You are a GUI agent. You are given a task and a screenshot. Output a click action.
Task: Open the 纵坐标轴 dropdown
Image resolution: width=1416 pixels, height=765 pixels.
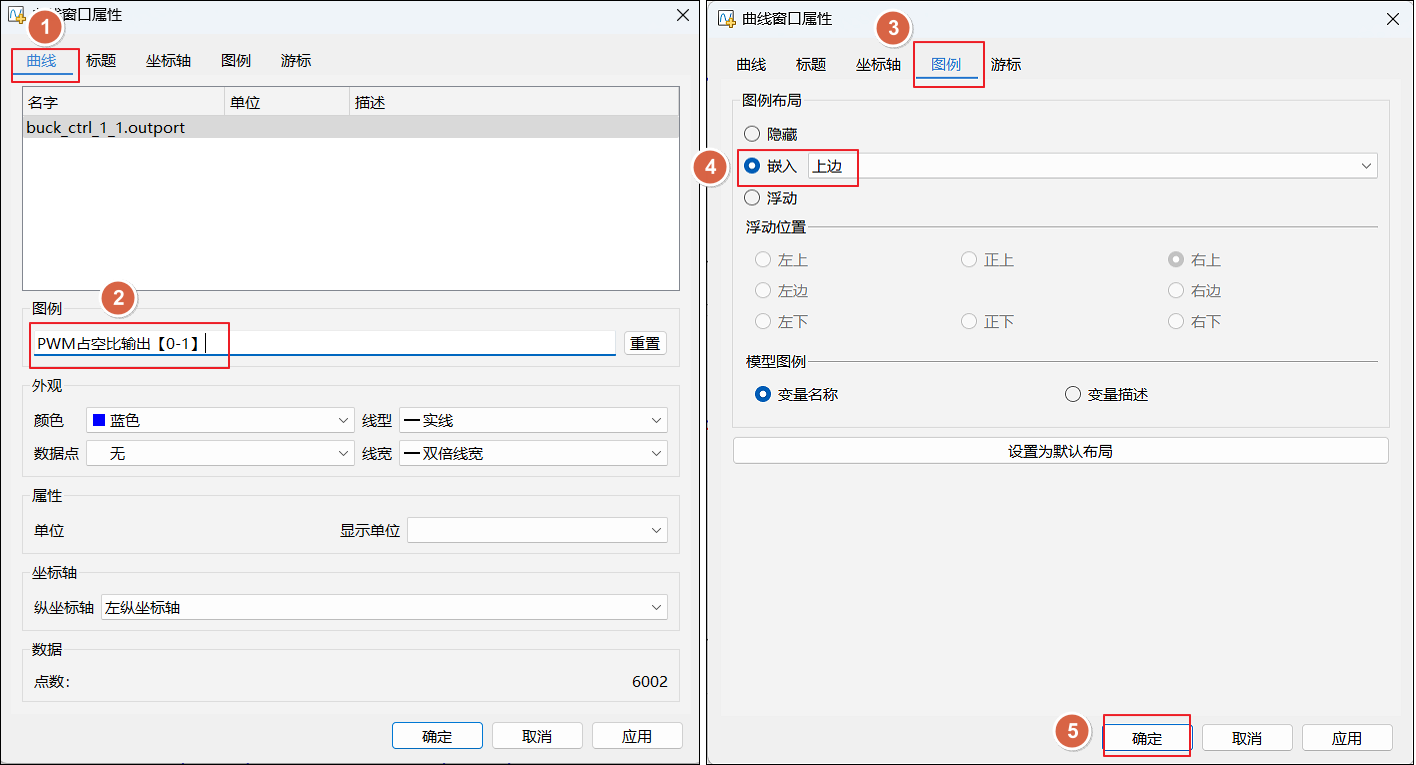[x=384, y=607]
